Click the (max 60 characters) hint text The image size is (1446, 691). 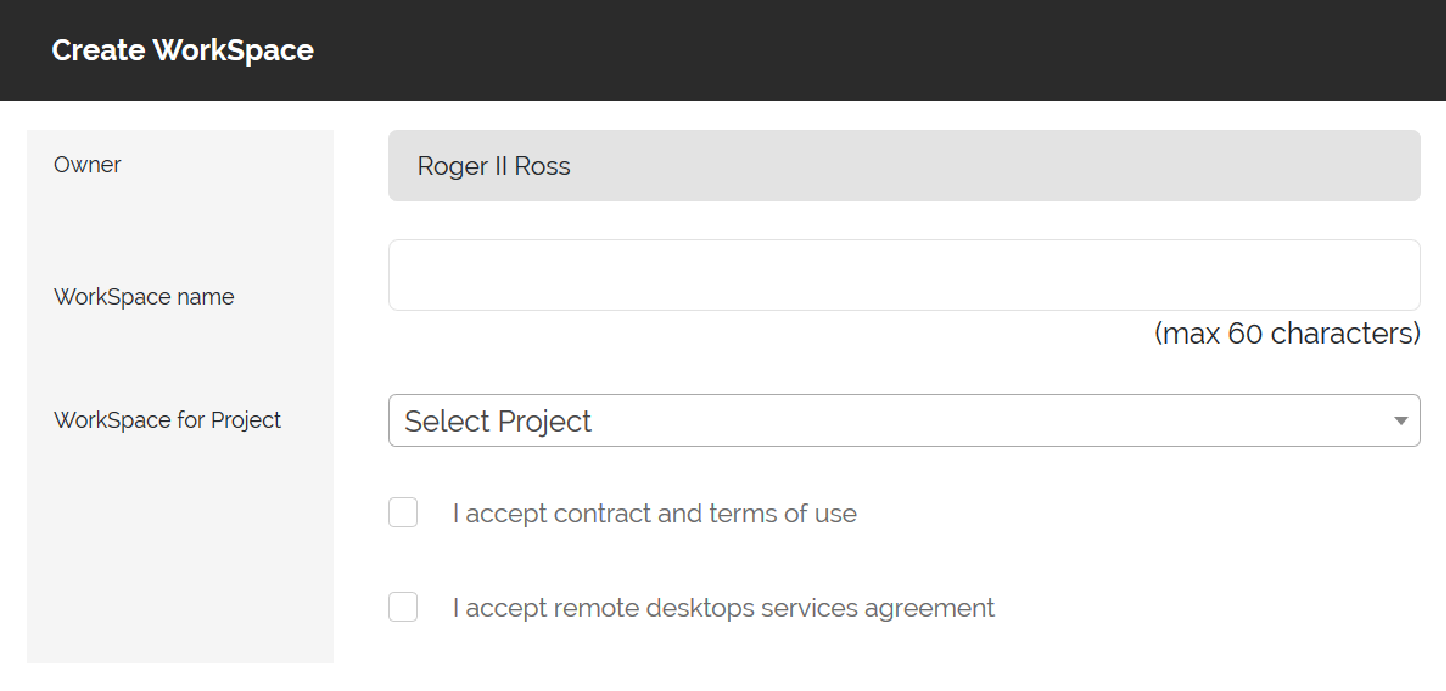[1288, 334]
